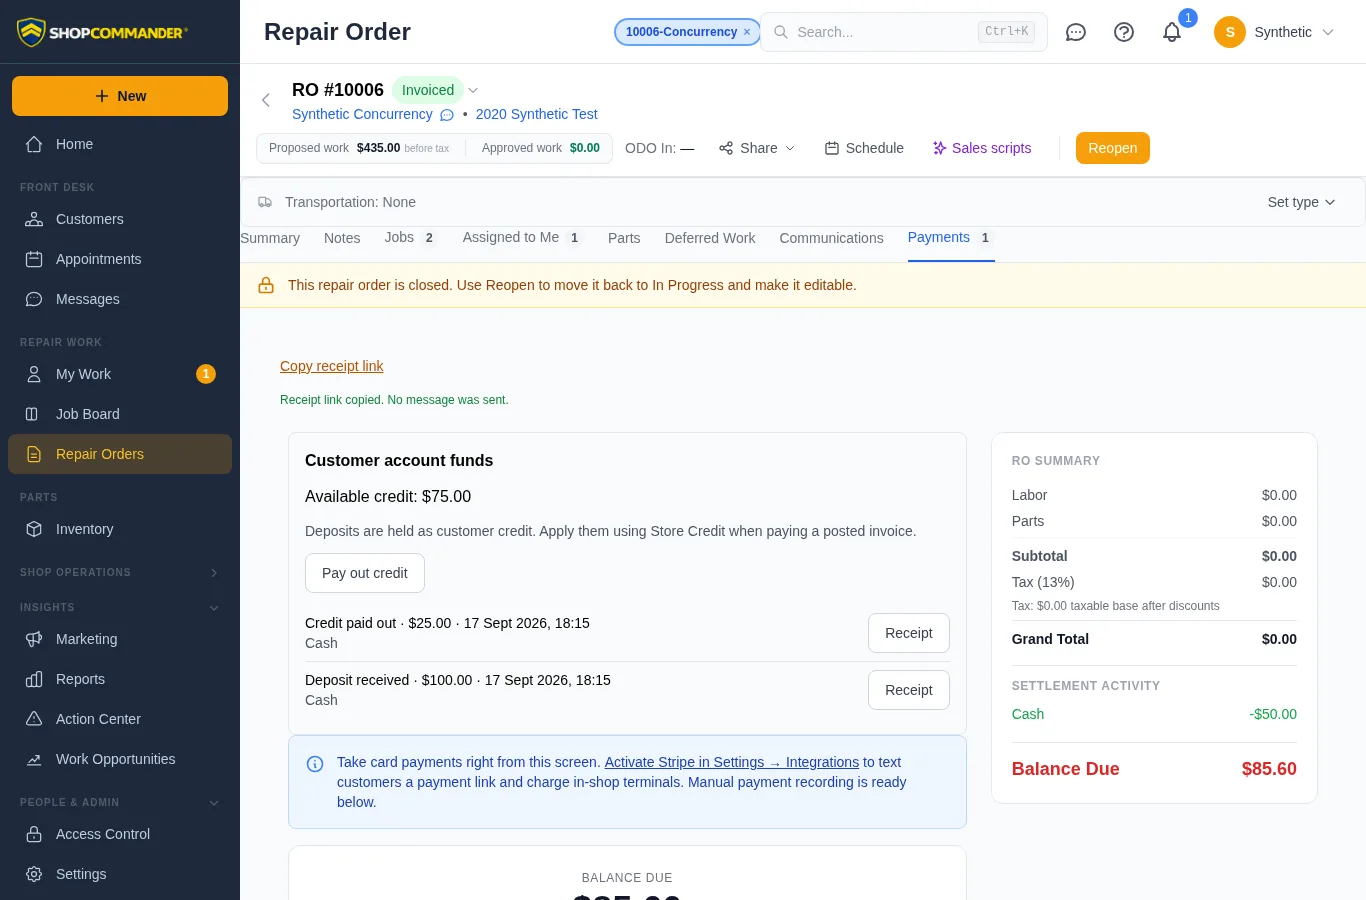Focus the Search field

pyautogui.click(x=904, y=32)
